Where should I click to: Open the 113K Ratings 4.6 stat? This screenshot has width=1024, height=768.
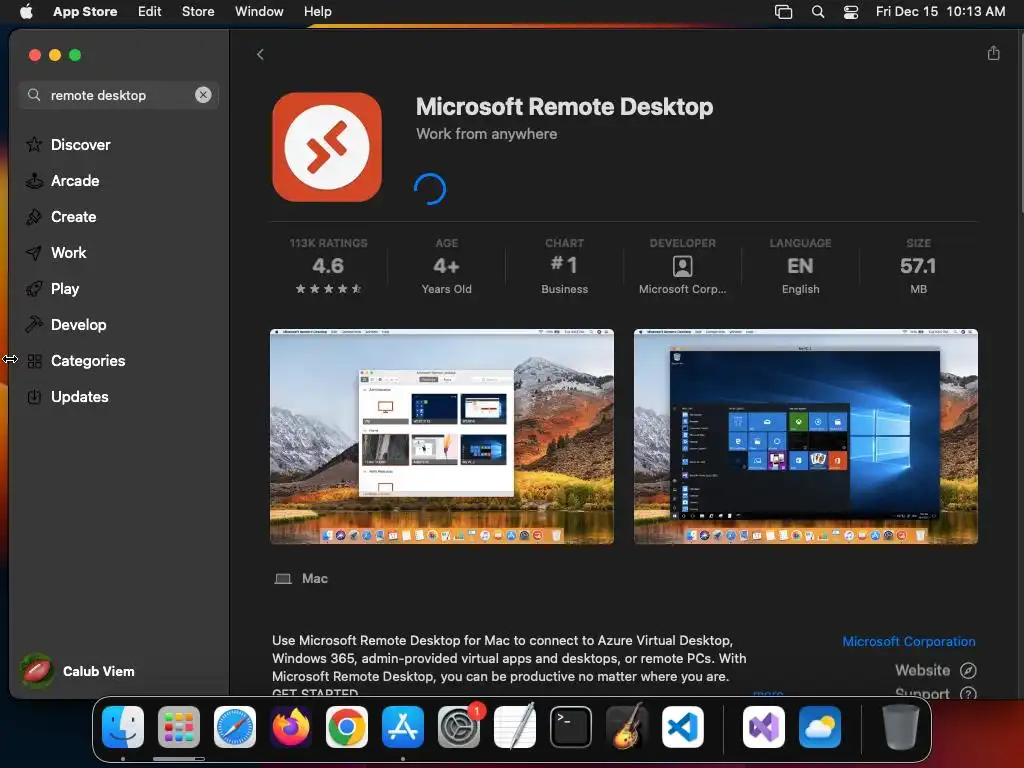coord(328,266)
